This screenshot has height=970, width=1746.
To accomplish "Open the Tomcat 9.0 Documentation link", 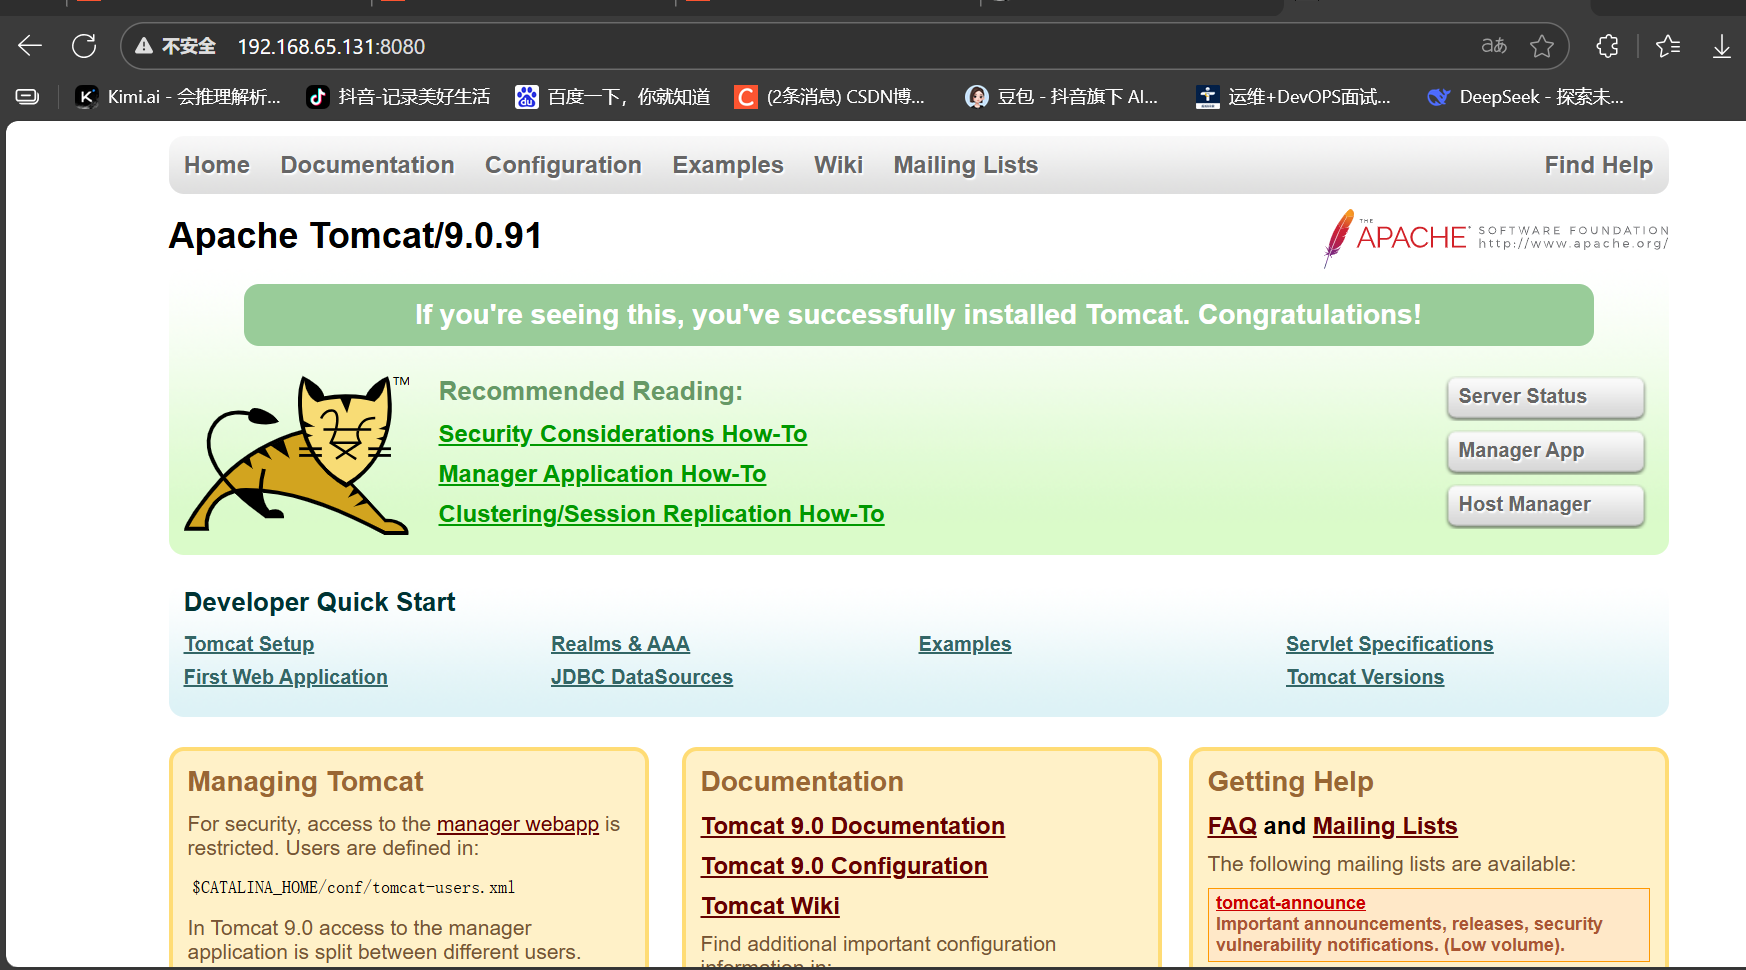I will 853,826.
